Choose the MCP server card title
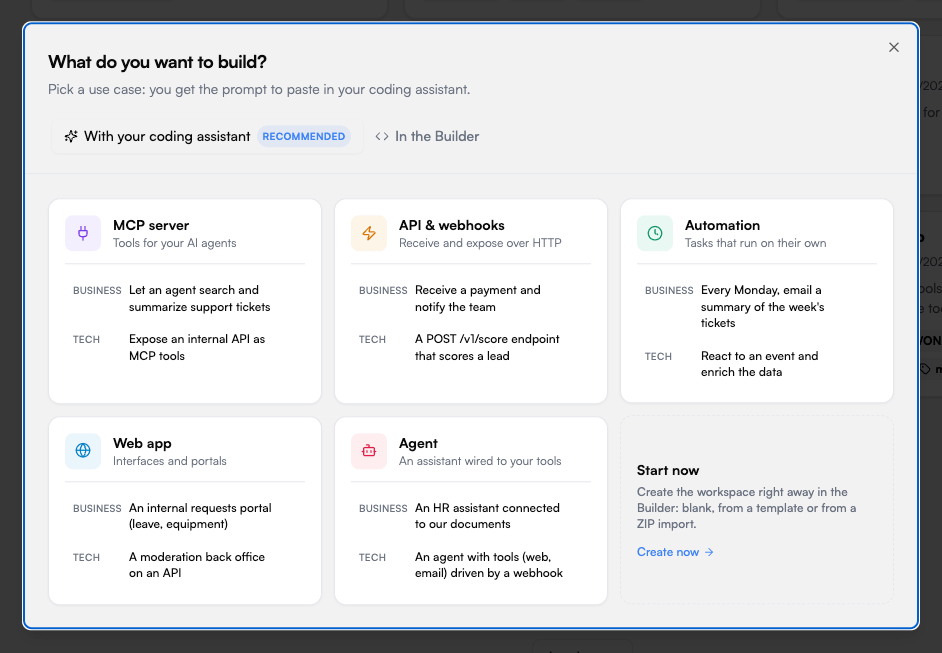Screen dimensions: 942x653 pos(151,225)
